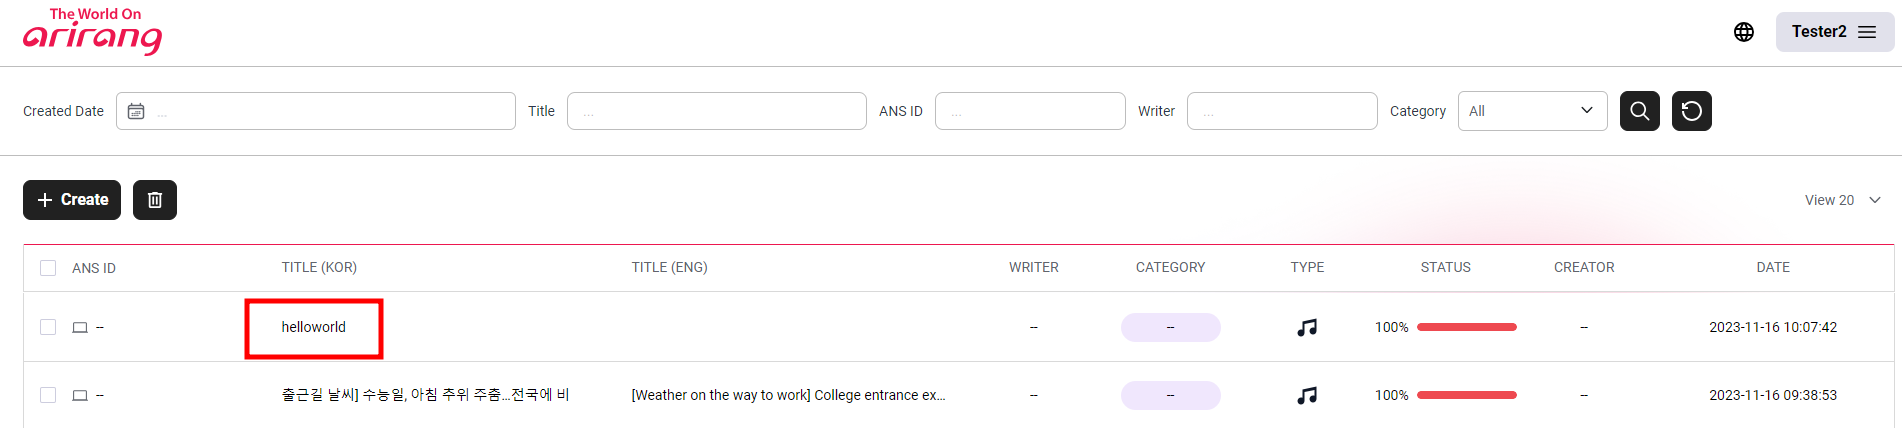Check the weather article row checkbox

tap(48, 395)
